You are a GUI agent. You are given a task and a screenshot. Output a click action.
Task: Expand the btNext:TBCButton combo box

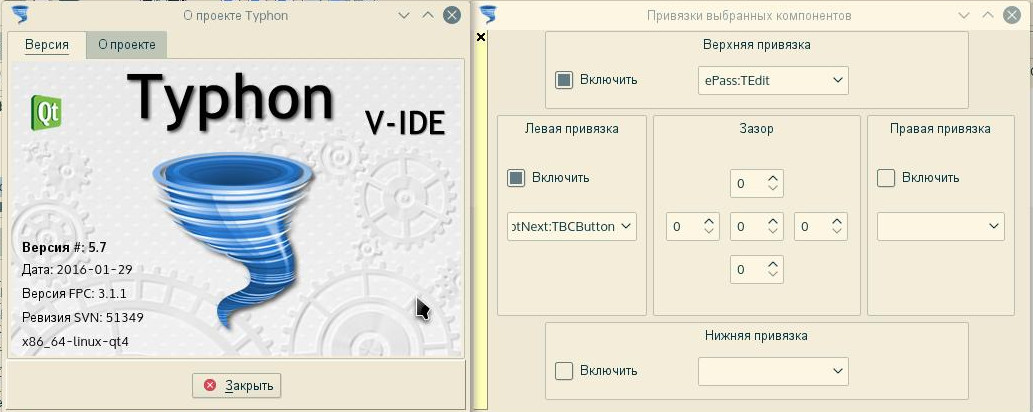click(x=572, y=227)
